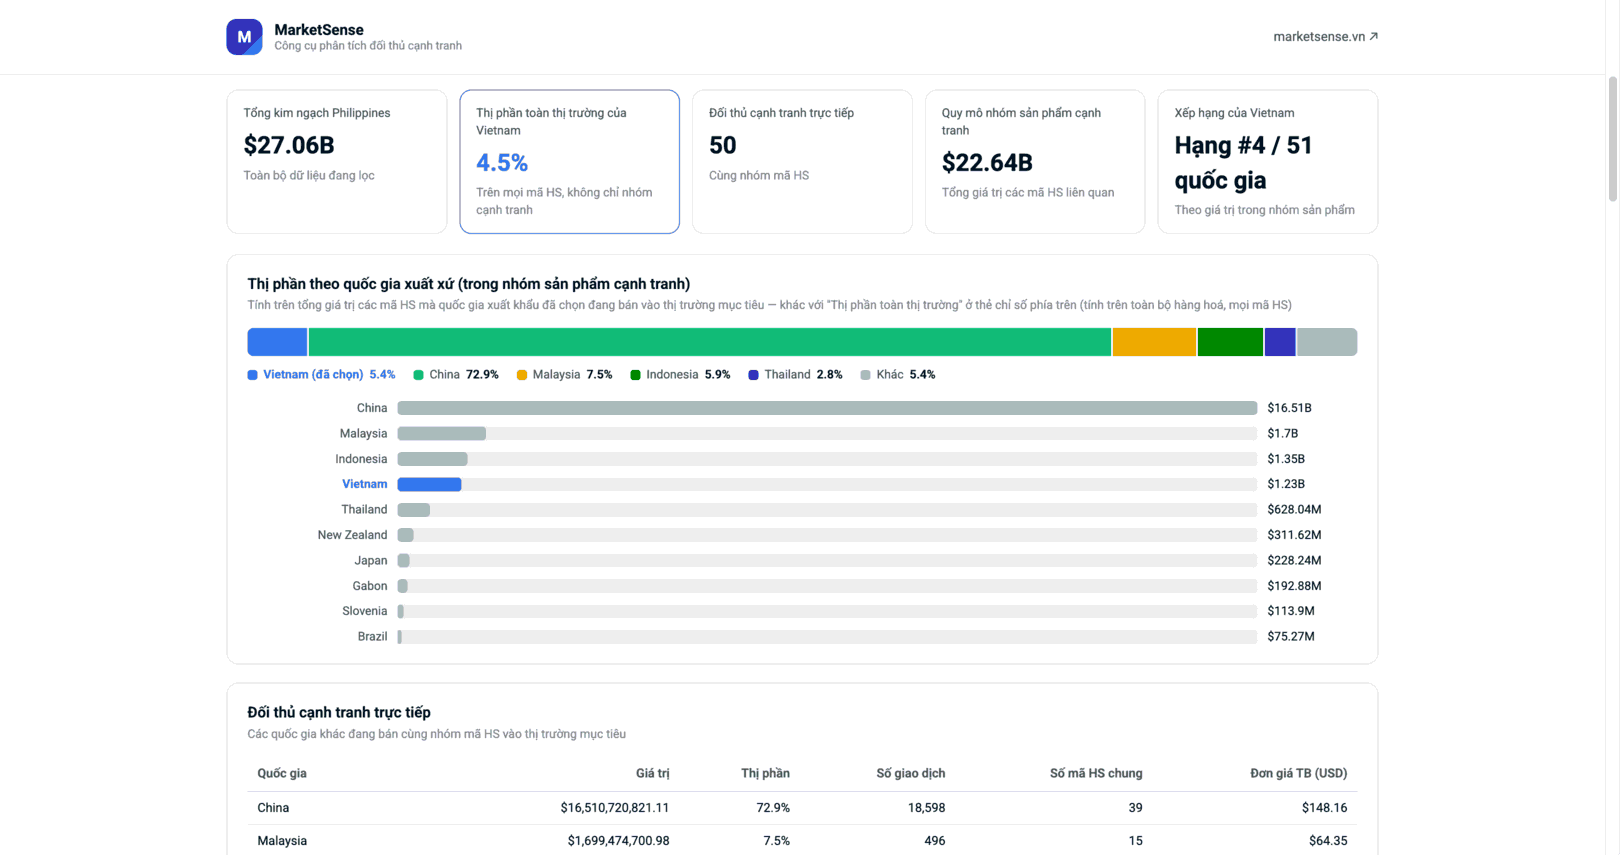Image resolution: width=1620 pixels, height=855 pixels.
Task: Select the Hạng #4 / 51 ranking card
Action: (x=1267, y=162)
